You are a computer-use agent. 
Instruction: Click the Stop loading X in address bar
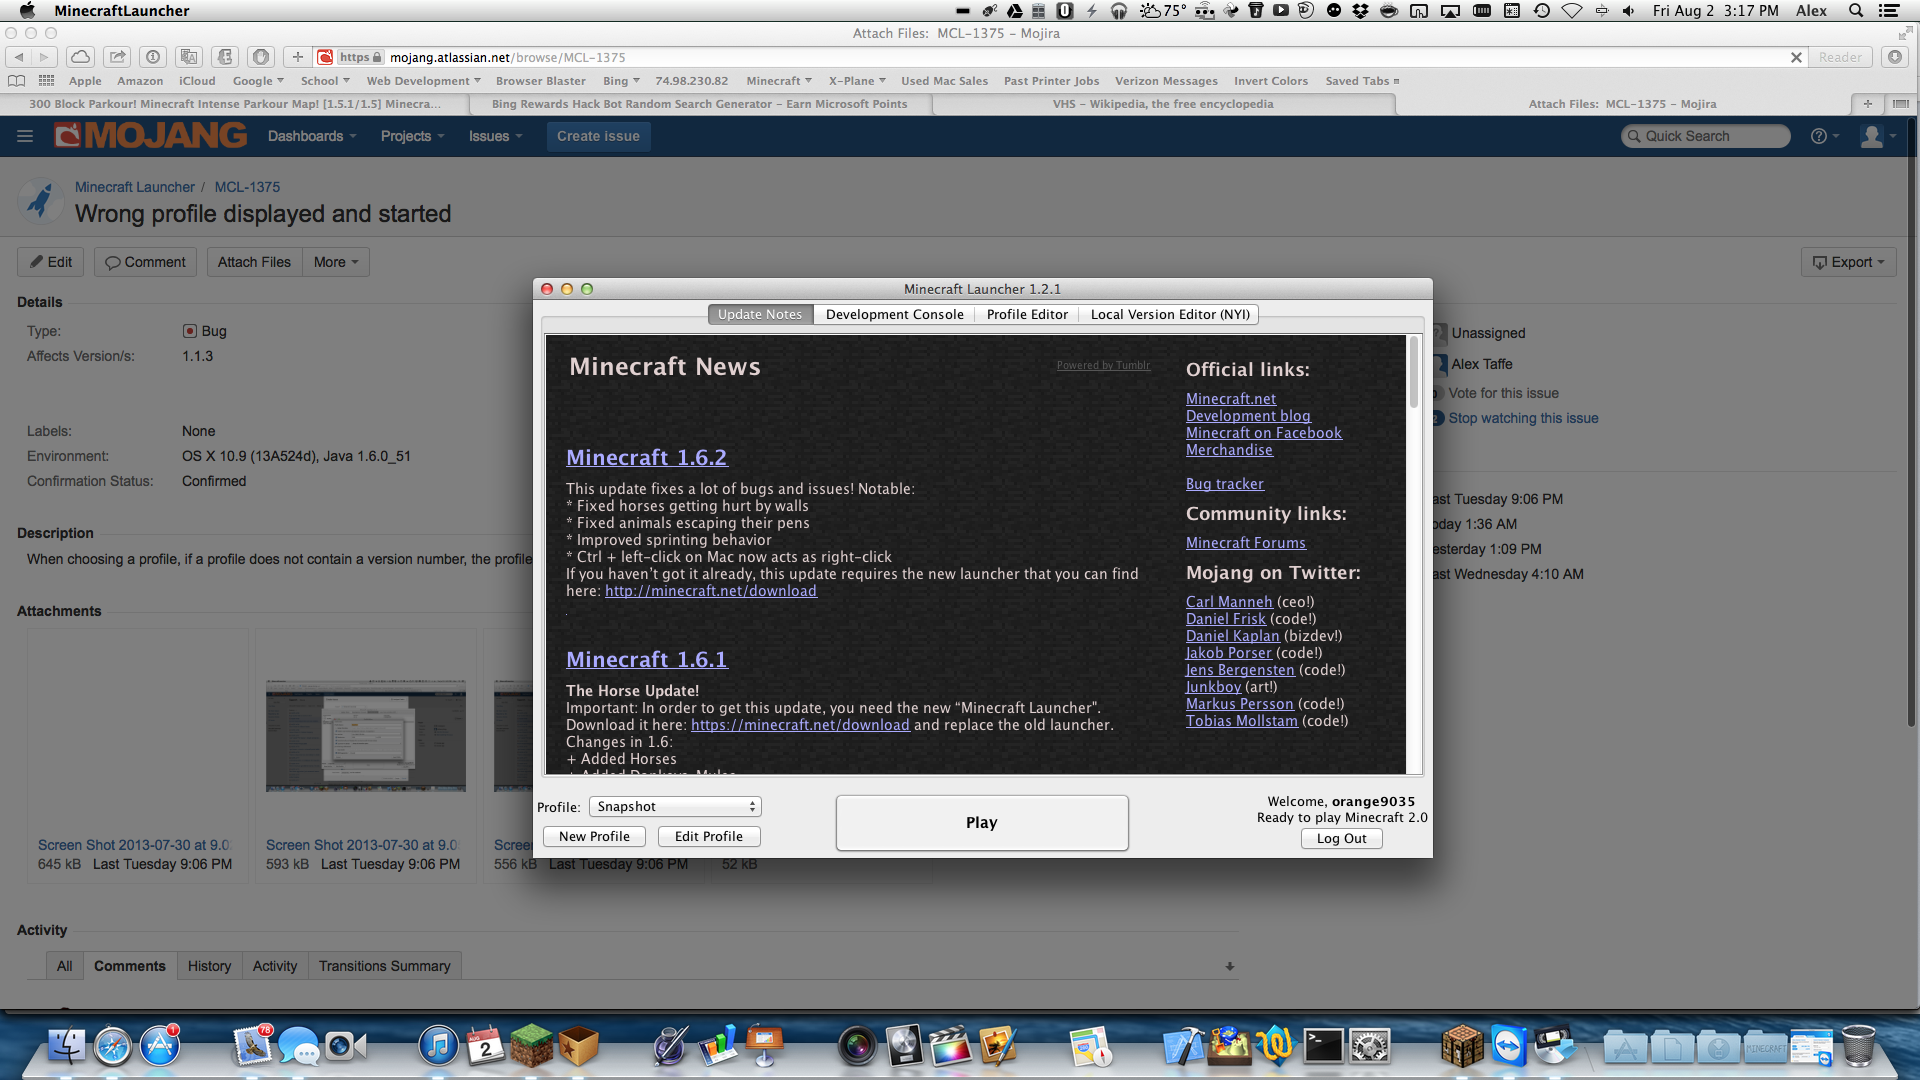pos(1796,57)
